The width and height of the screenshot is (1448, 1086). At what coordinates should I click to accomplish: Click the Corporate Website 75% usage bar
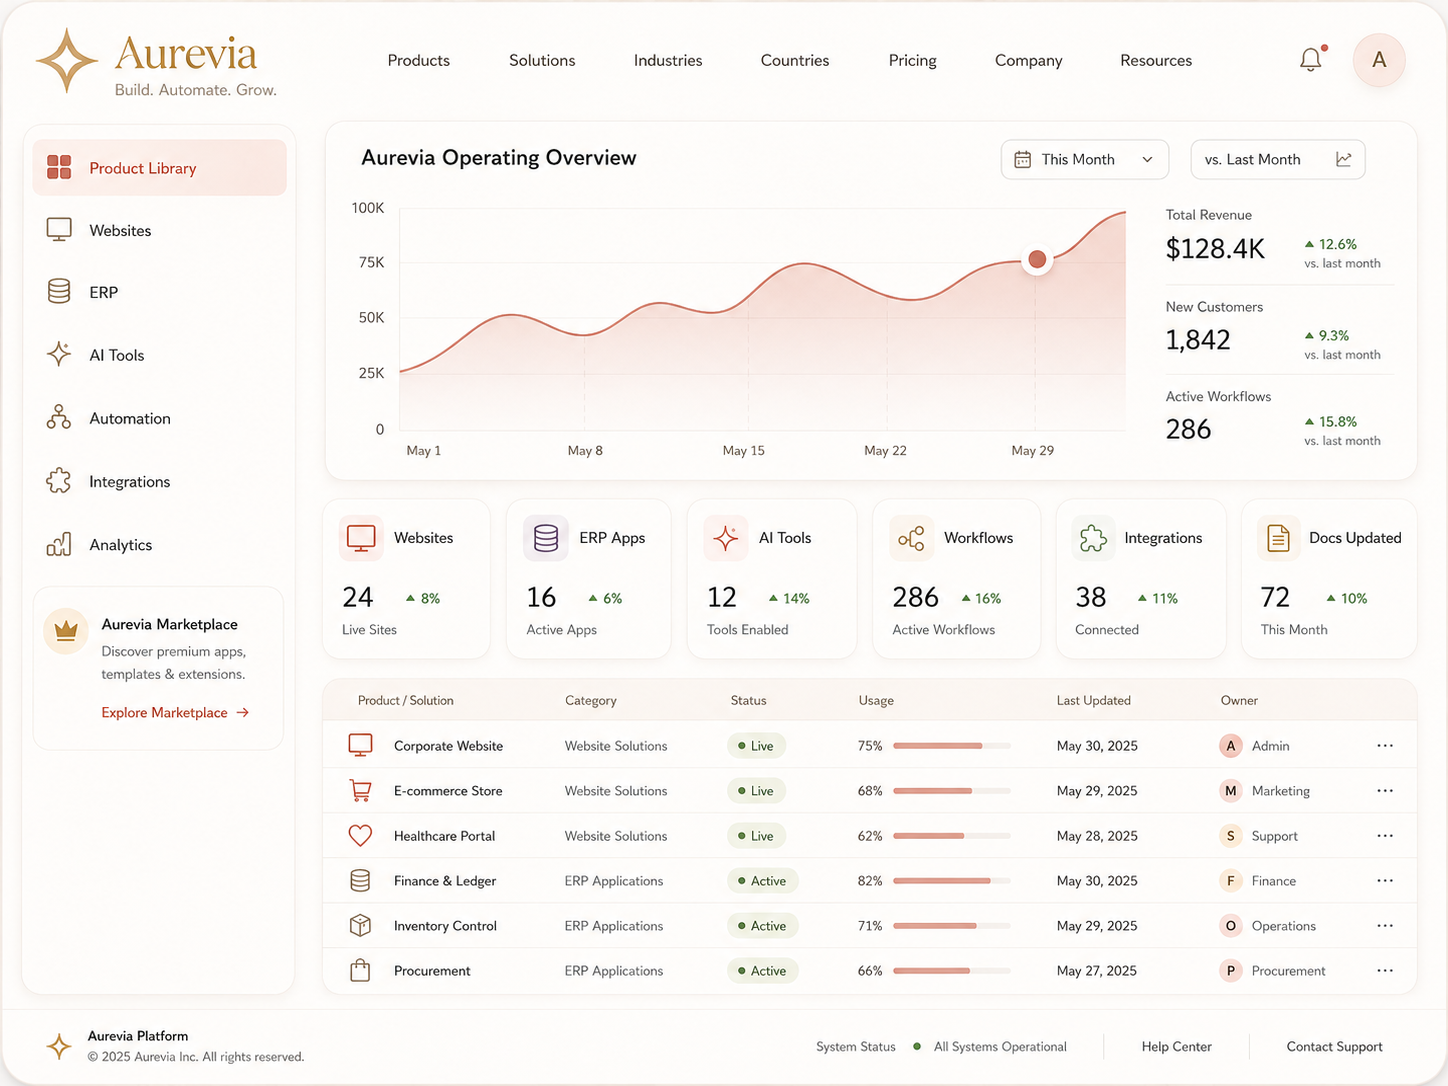pyautogui.click(x=952, y=745)
